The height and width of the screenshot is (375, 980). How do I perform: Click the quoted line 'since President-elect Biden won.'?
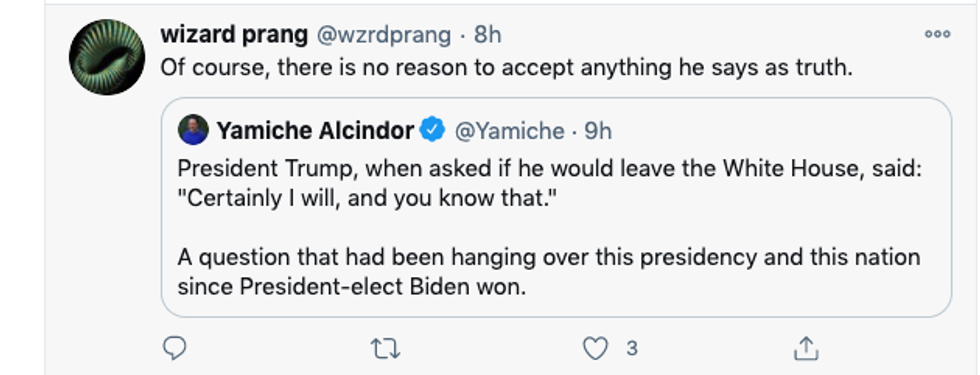tap(352, 287)
